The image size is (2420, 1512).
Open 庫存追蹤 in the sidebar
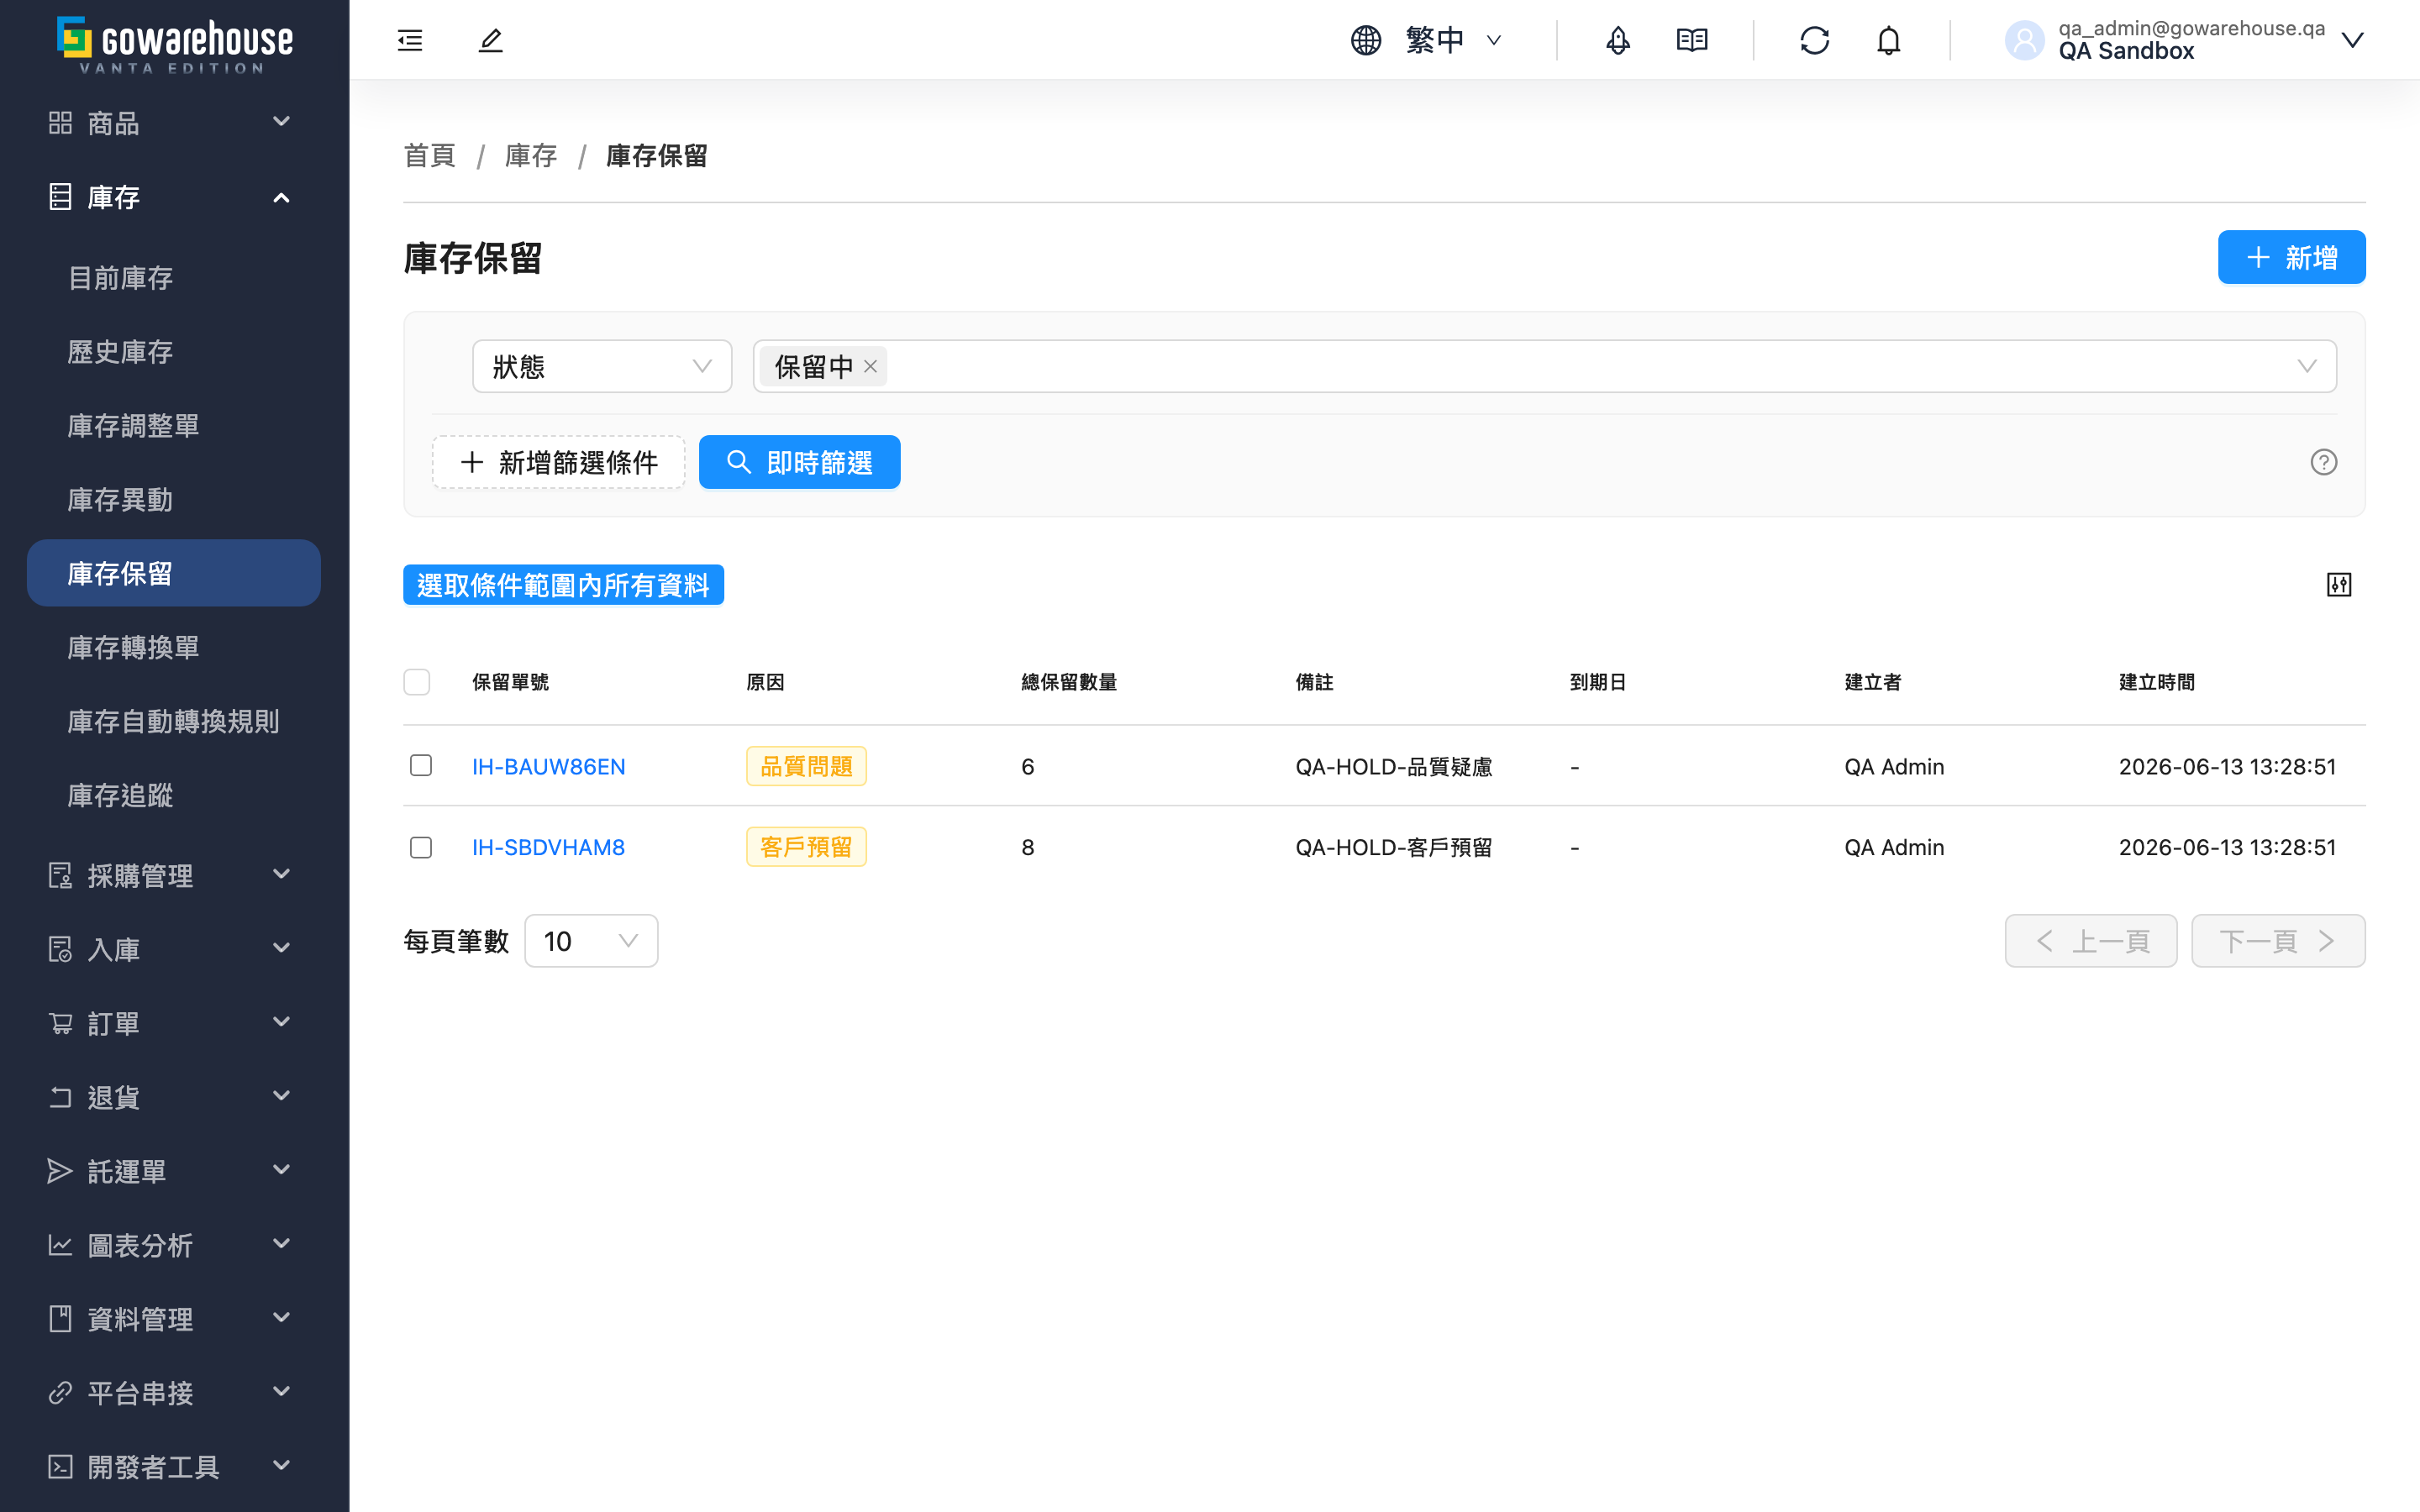tap(120, 796)
